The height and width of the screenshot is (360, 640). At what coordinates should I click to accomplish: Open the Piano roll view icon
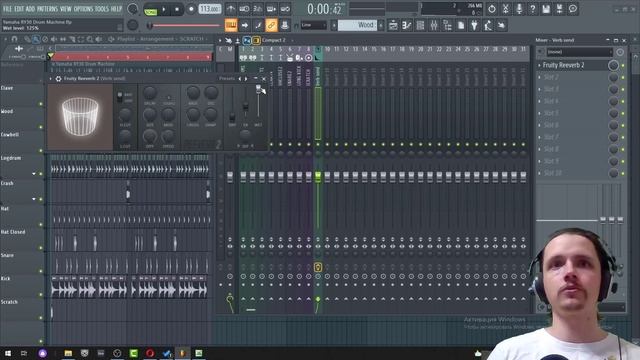tap(407, 25)
